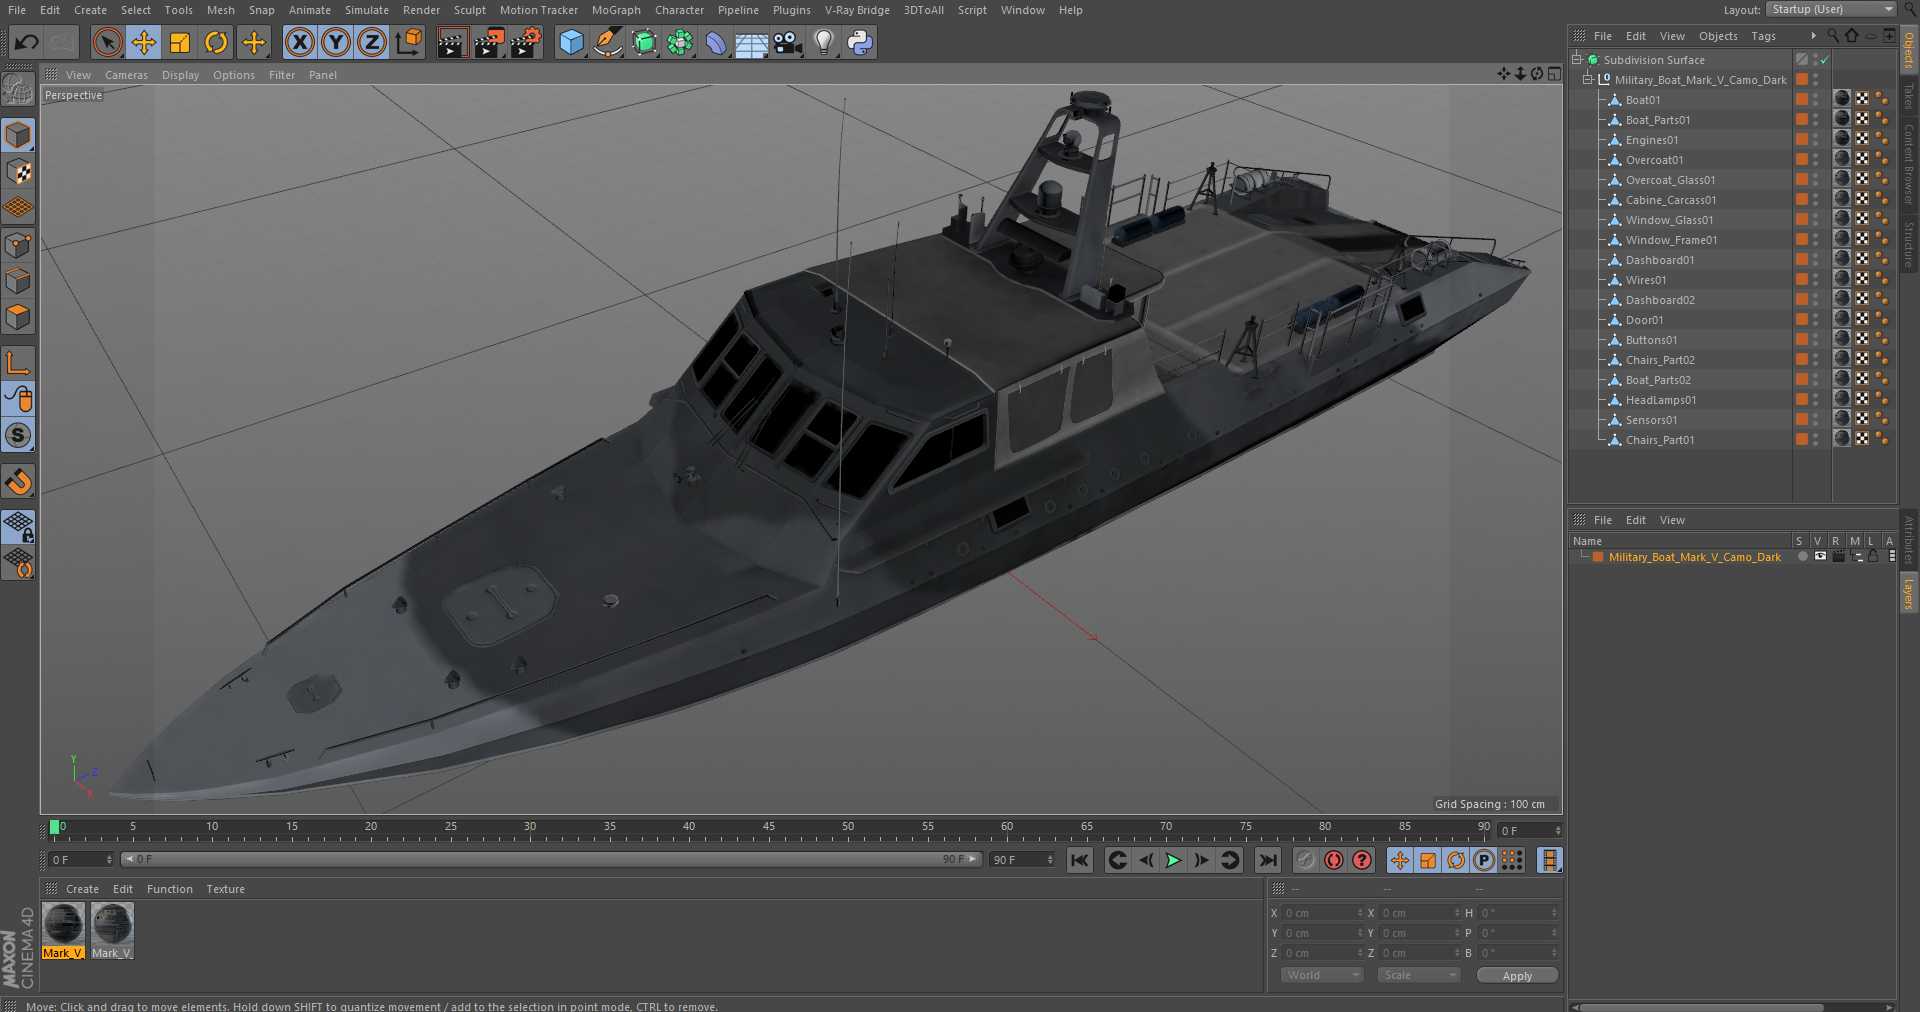Click Record Active Objects keyframe button
Image resolution: width=1920 pixels, height=1012 pixels.
point(1305,860)
